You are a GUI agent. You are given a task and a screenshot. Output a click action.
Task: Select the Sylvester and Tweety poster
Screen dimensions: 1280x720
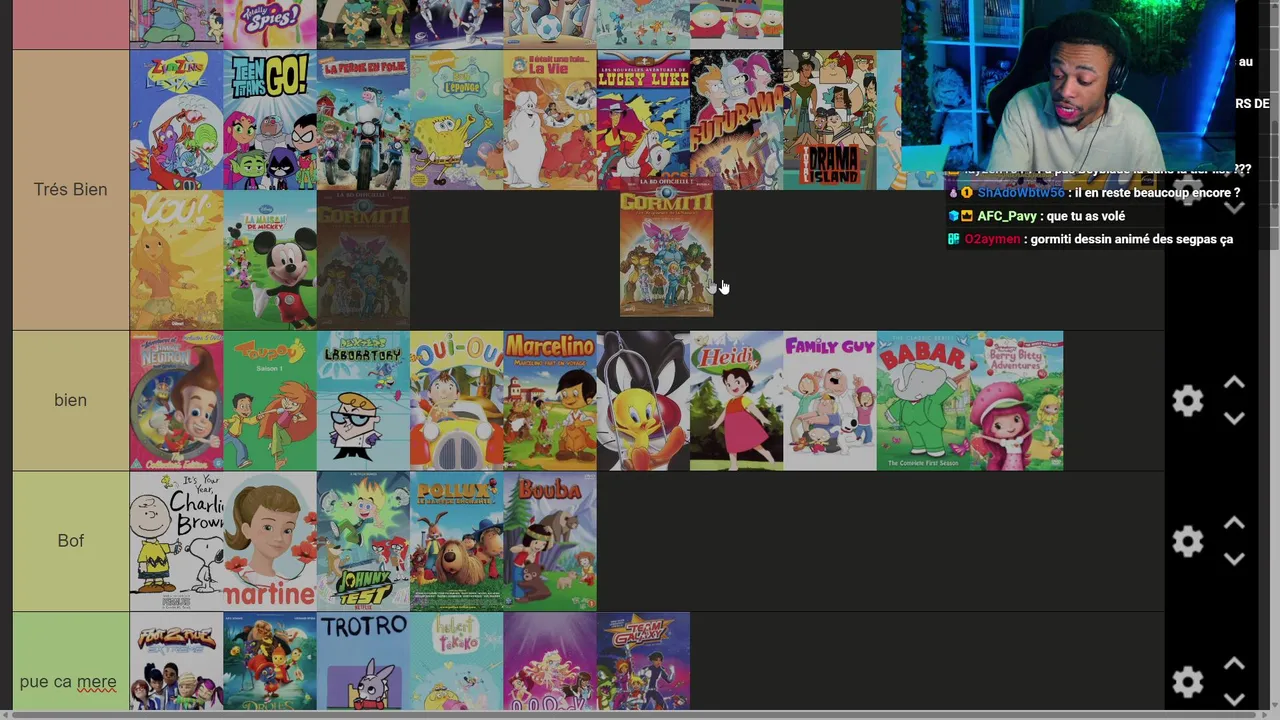[x=644, y=401]
